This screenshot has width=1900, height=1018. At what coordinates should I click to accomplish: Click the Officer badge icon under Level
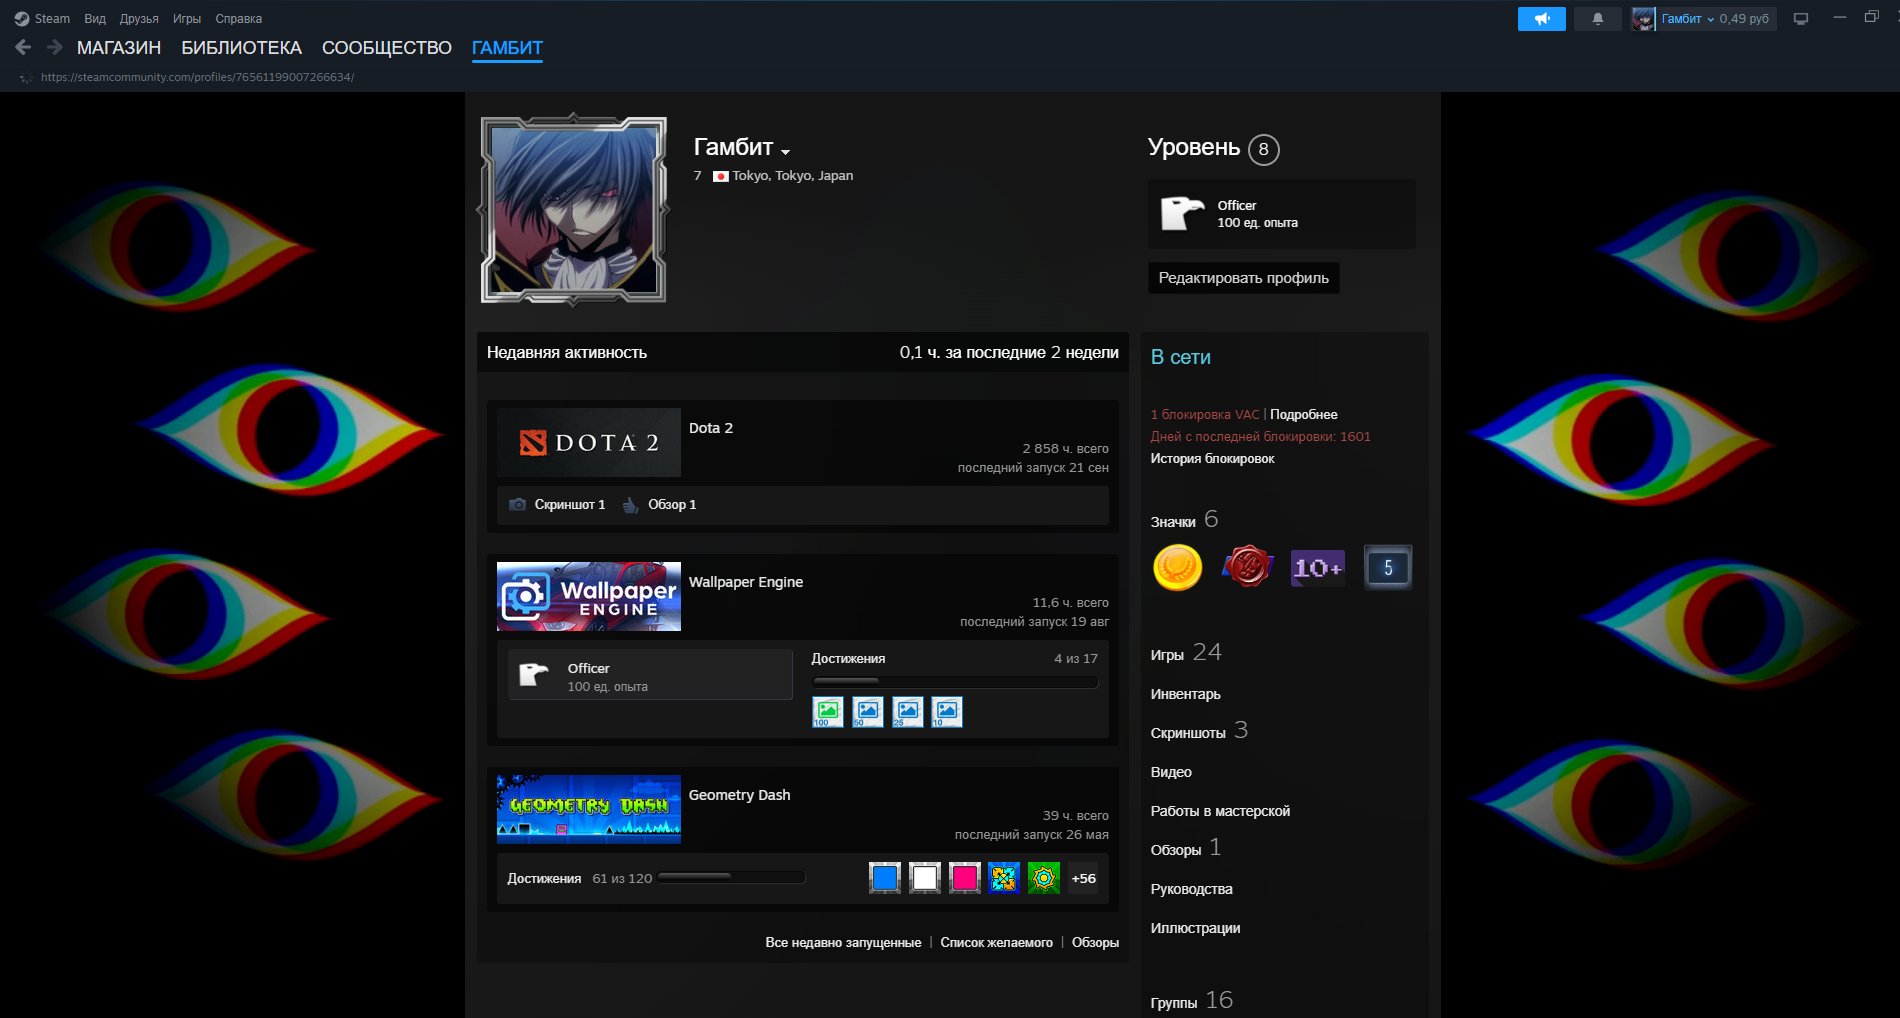pos(1182,214)
